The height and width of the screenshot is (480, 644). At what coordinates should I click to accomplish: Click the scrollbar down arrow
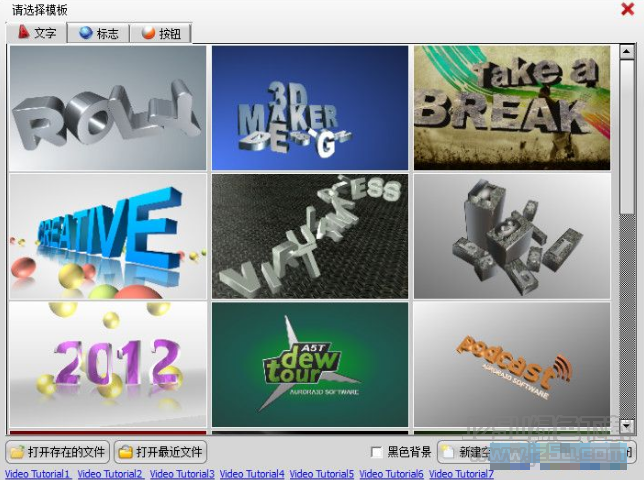[627, 426]
